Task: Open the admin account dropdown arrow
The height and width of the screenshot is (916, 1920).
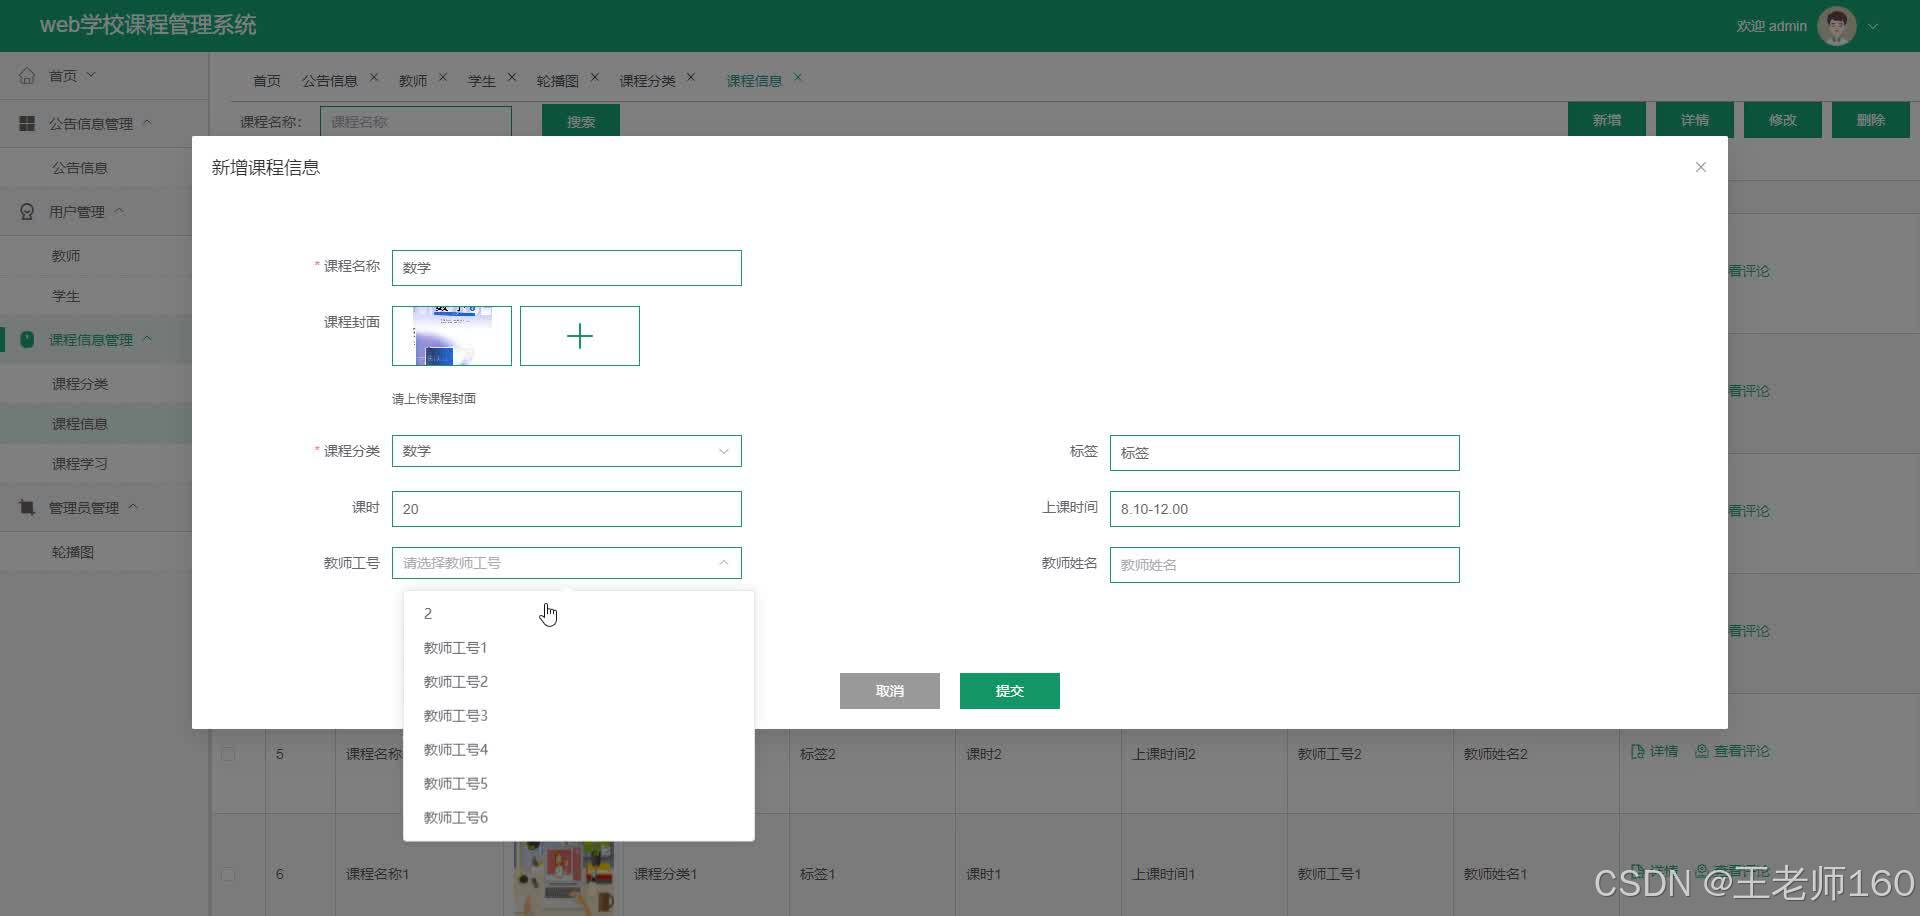Action: pos(1873,27)
